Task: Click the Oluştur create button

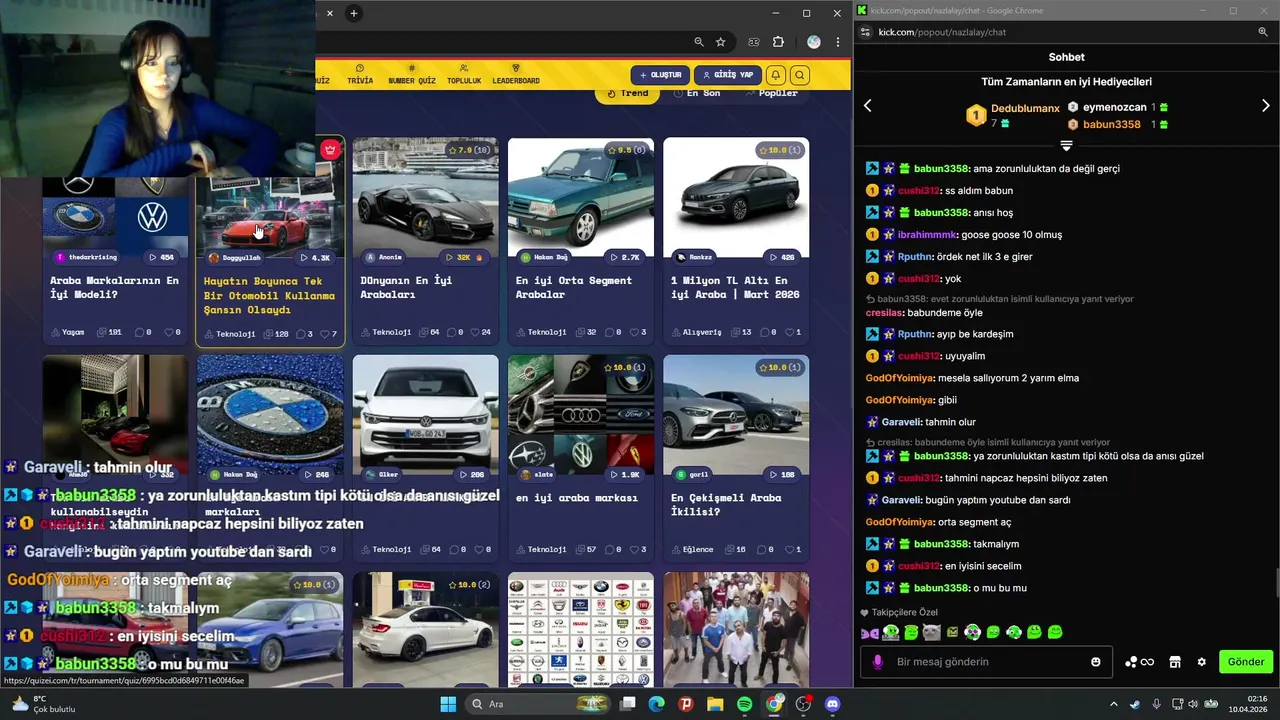Action: tap(660, 75)
